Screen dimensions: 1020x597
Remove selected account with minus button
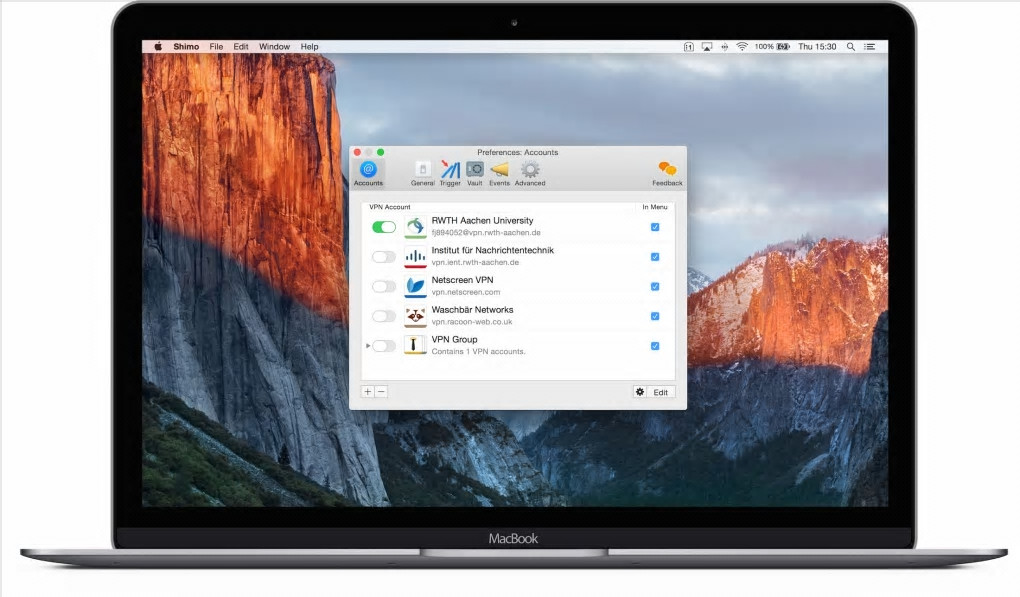pyautogui.click(x=381, y=391)
